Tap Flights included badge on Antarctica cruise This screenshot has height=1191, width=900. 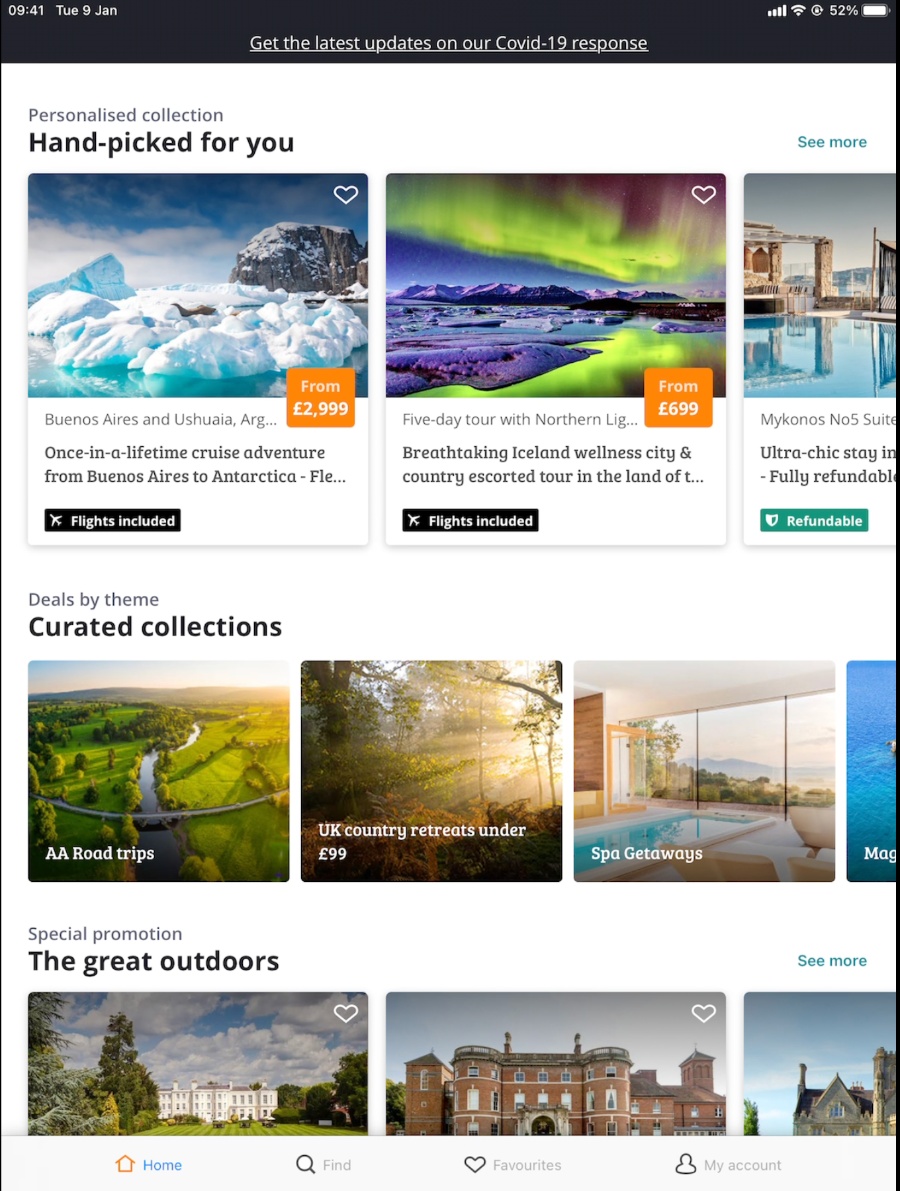pyautogui.click(x=112, y=520)
